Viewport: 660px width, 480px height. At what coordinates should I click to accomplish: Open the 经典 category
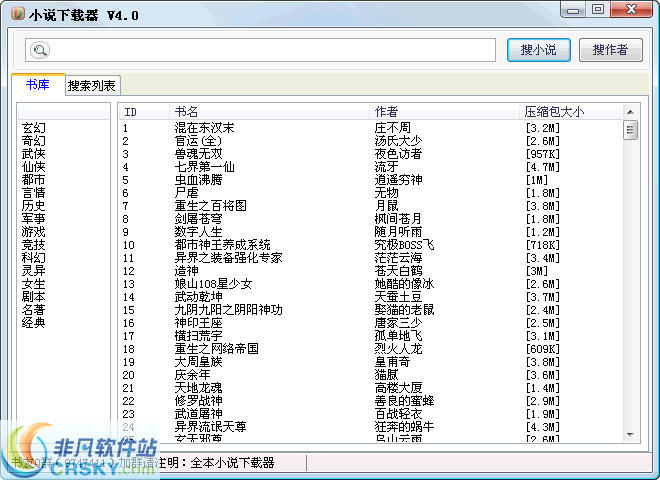(x=34, y=323)
